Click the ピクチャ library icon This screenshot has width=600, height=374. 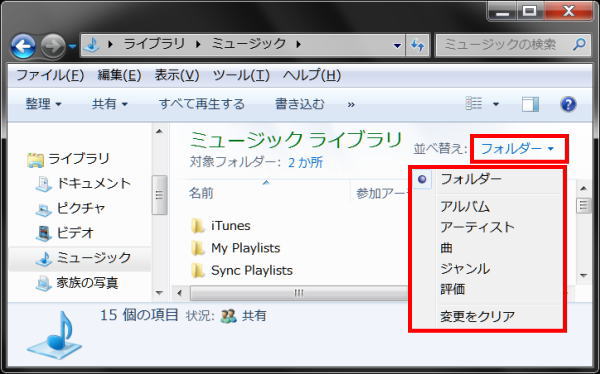pyautogui.click(x=43, y=209)
